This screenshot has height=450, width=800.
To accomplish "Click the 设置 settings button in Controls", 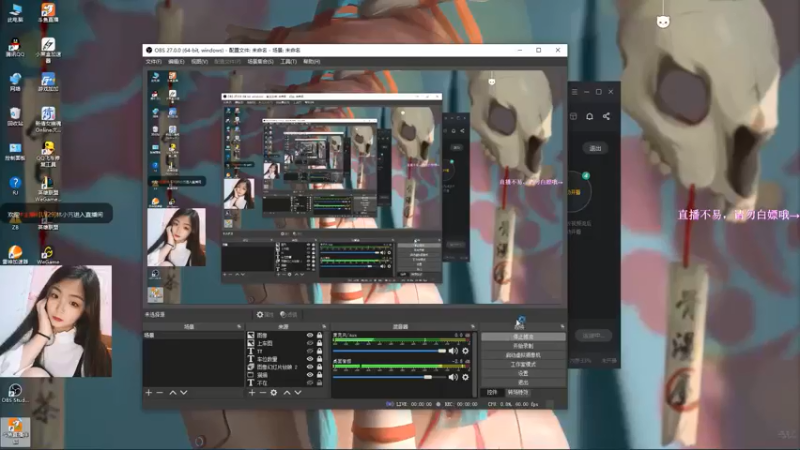I will (x=523, y=373).
